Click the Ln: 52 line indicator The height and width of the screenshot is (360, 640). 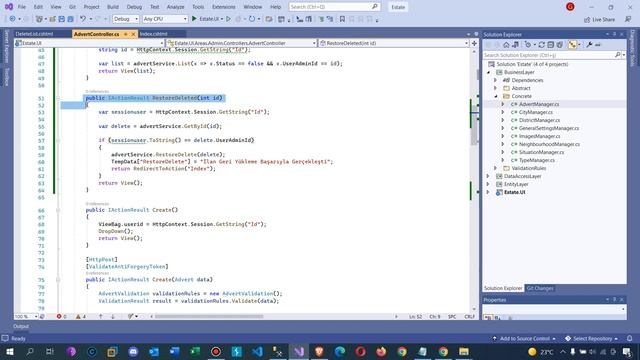415,316
